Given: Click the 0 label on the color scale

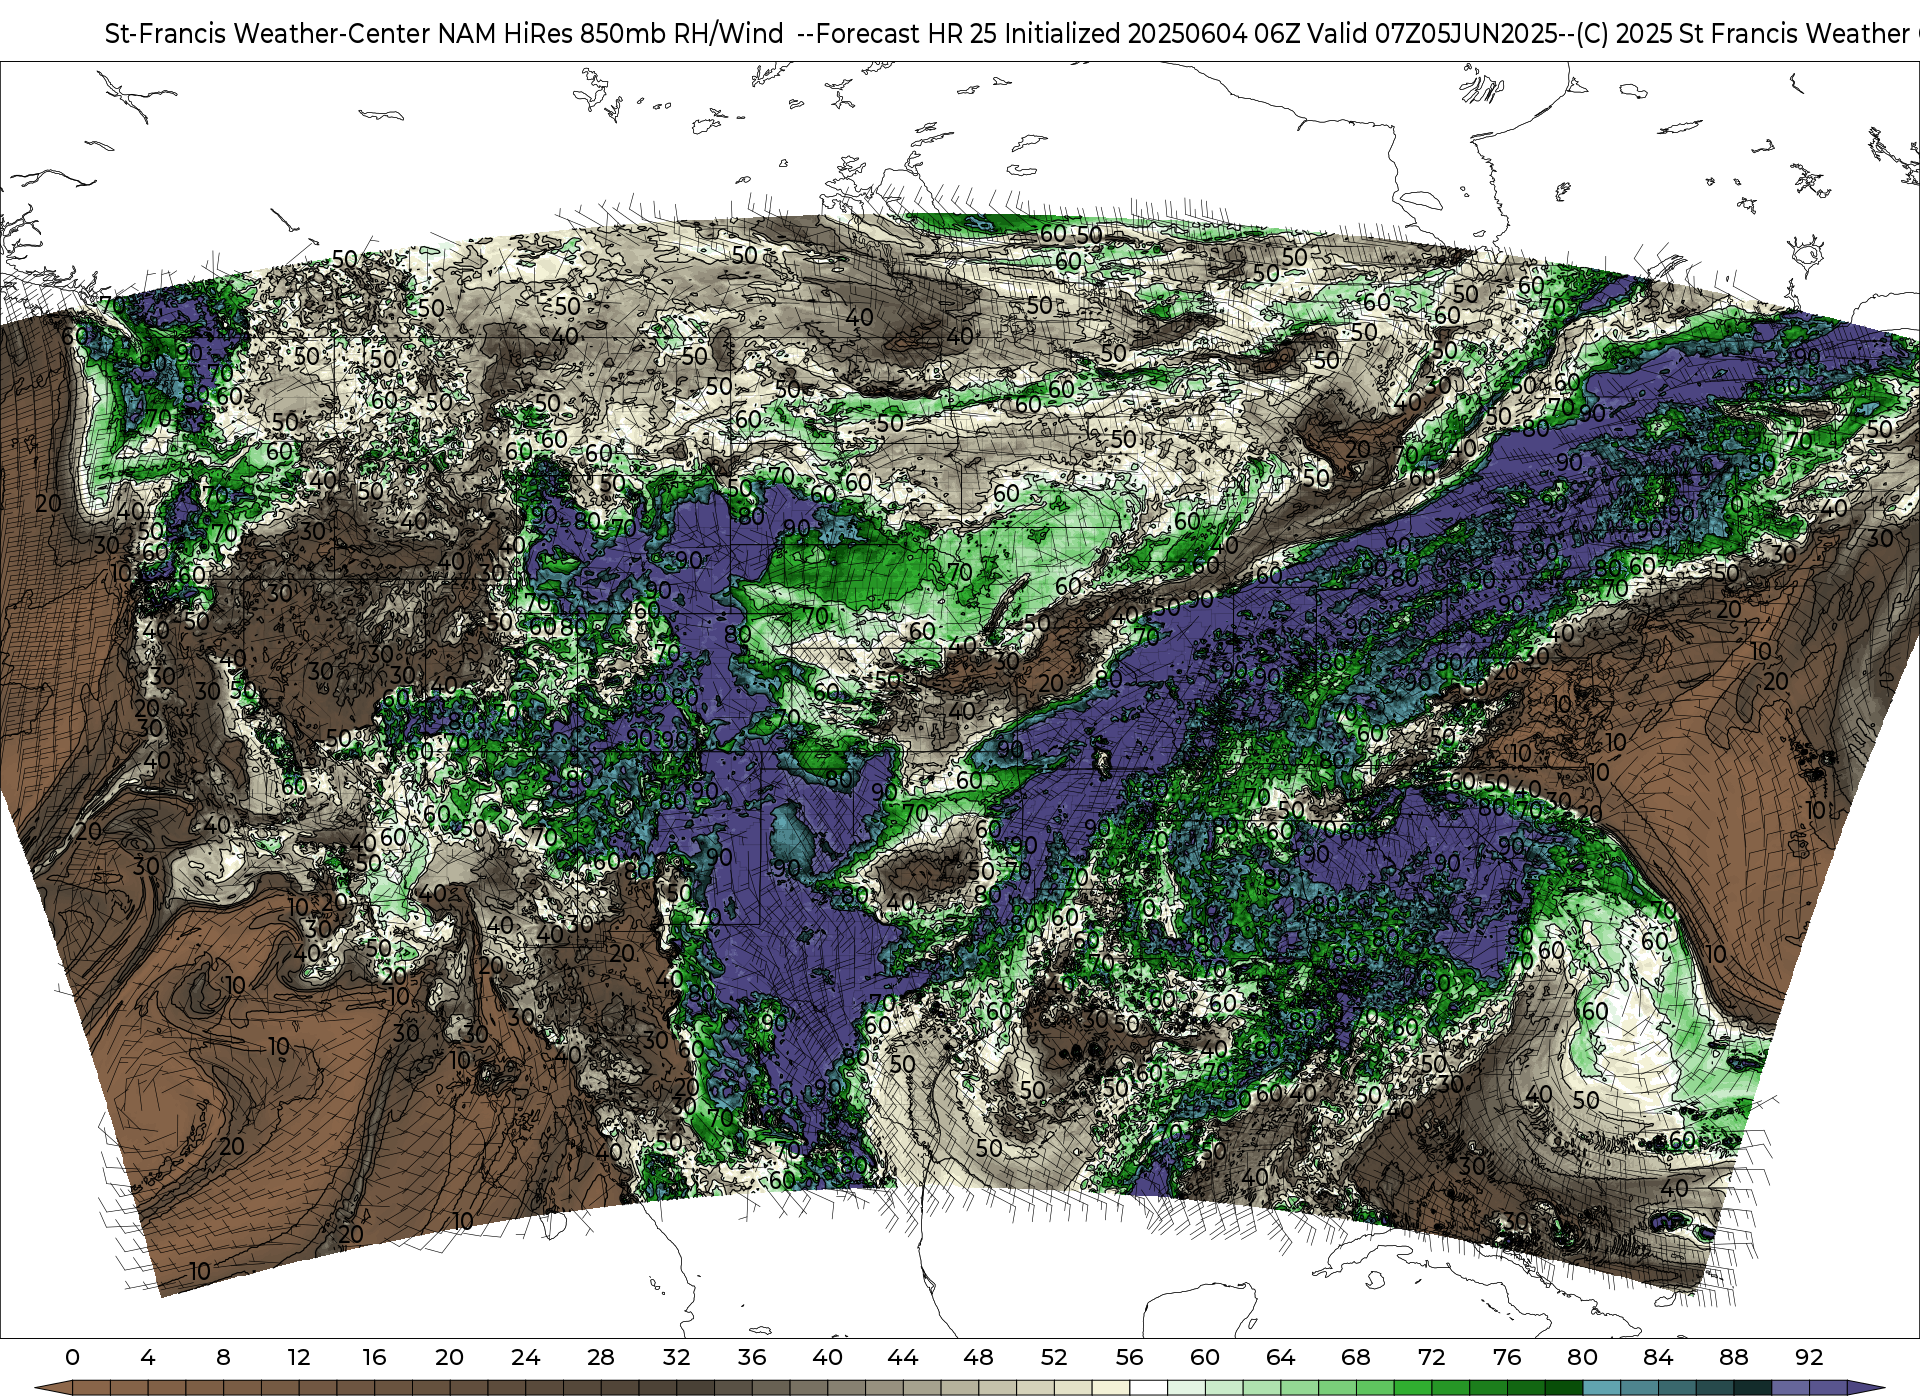Looking at the screenshot, I should (72, 1357).
